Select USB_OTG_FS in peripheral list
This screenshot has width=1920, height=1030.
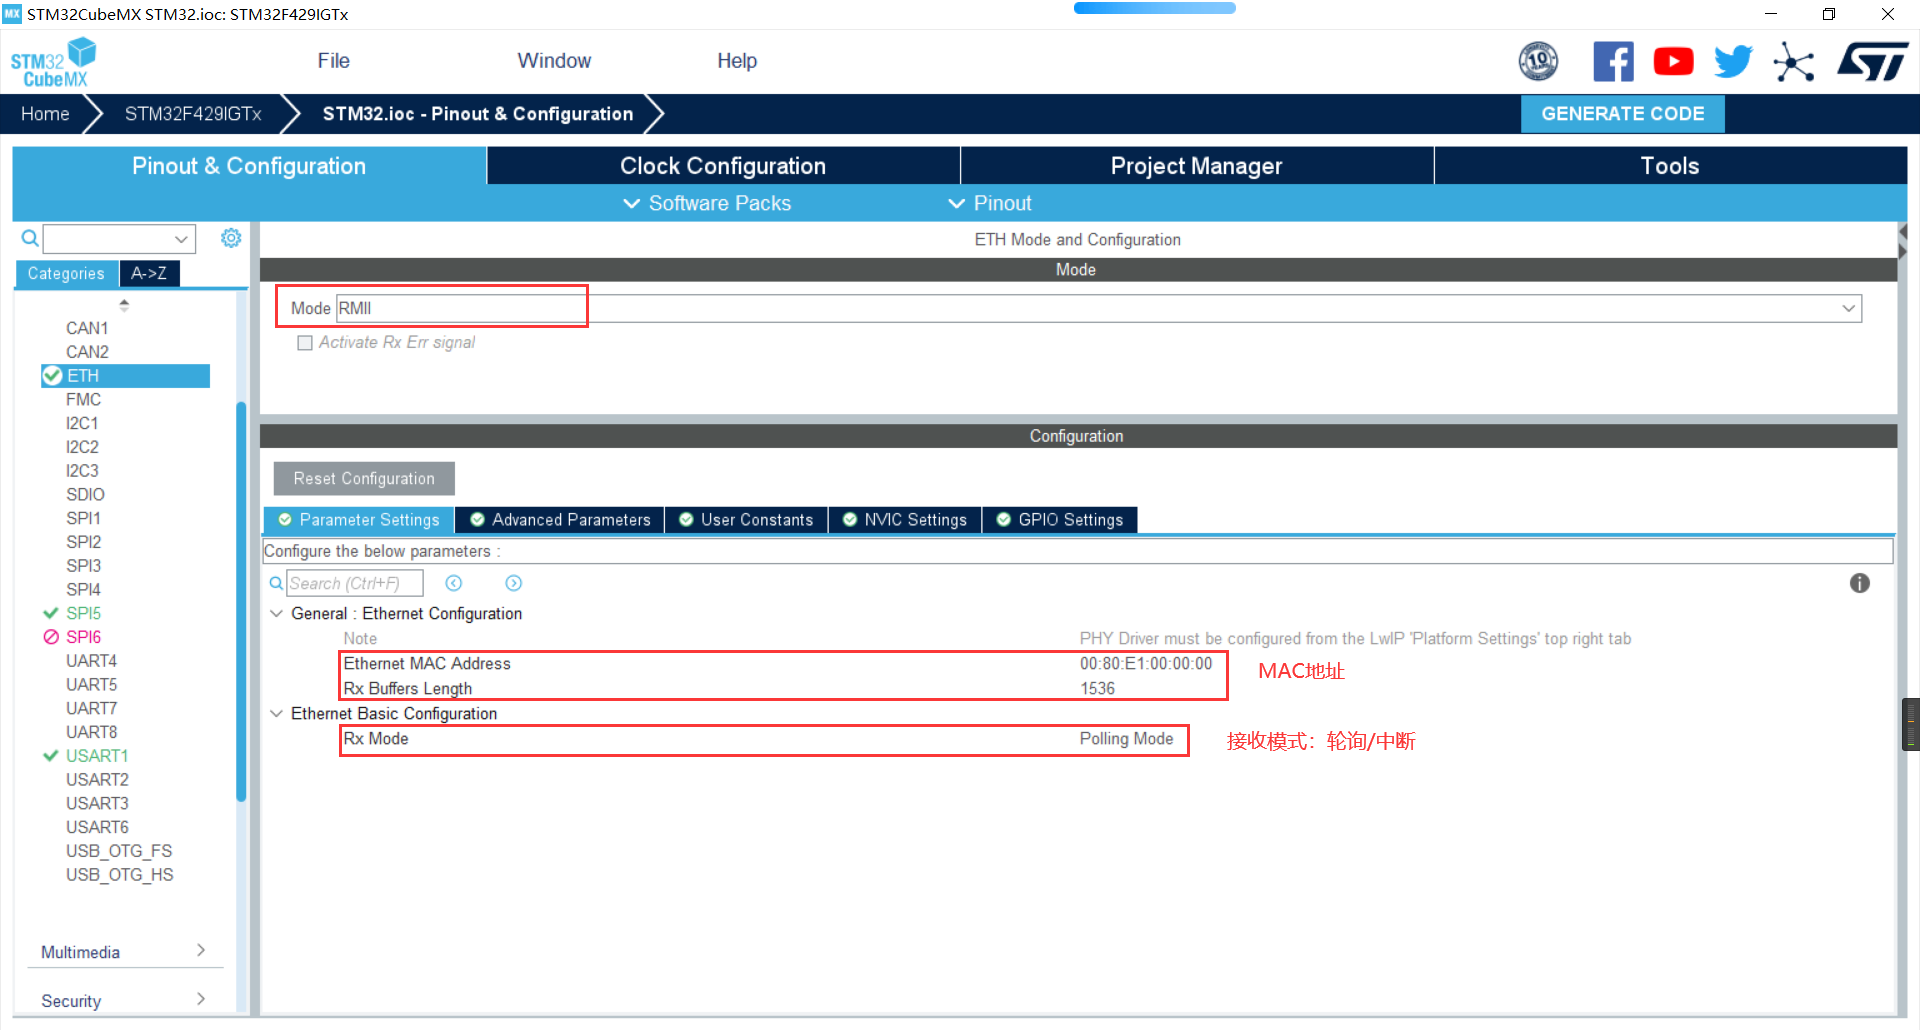(x=119, y=851)
